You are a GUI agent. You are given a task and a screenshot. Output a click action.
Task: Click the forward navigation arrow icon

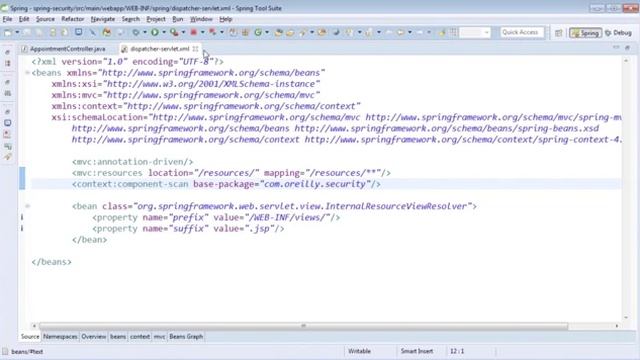(x=419, y=32)
